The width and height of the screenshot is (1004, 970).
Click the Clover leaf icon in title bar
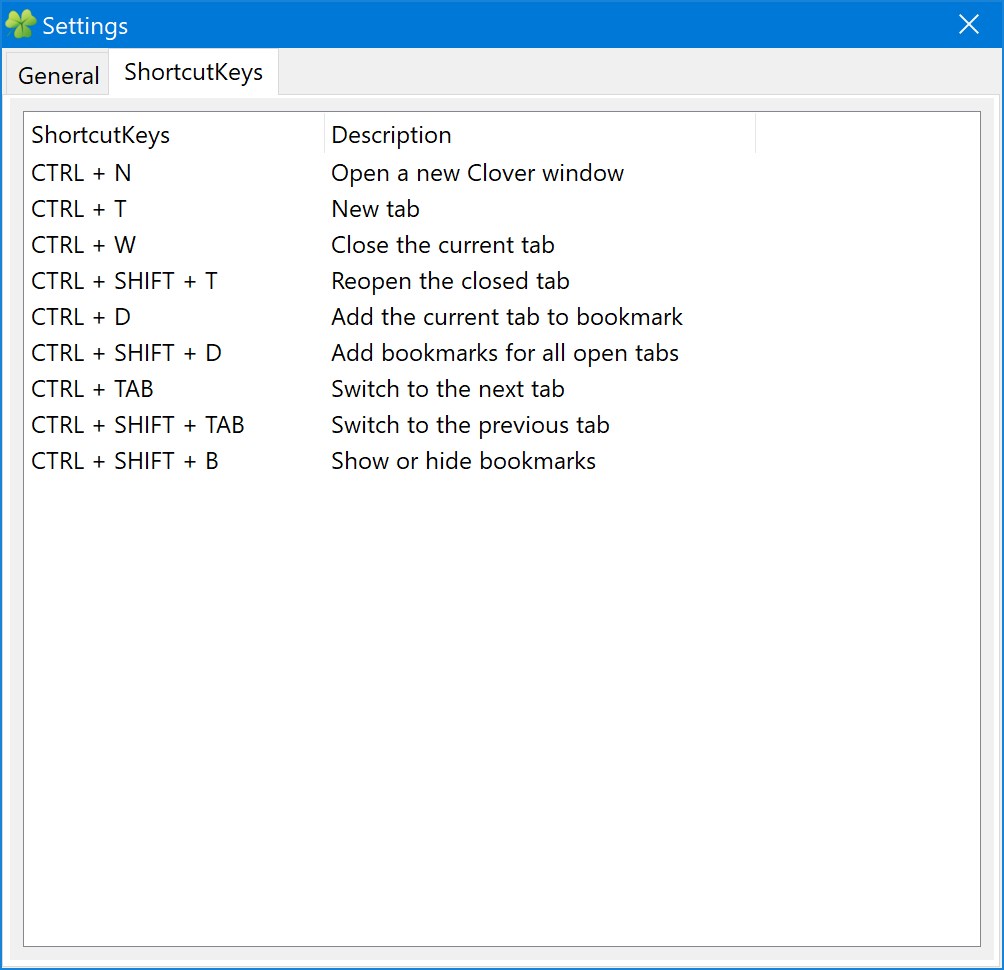tap(20, 24)
